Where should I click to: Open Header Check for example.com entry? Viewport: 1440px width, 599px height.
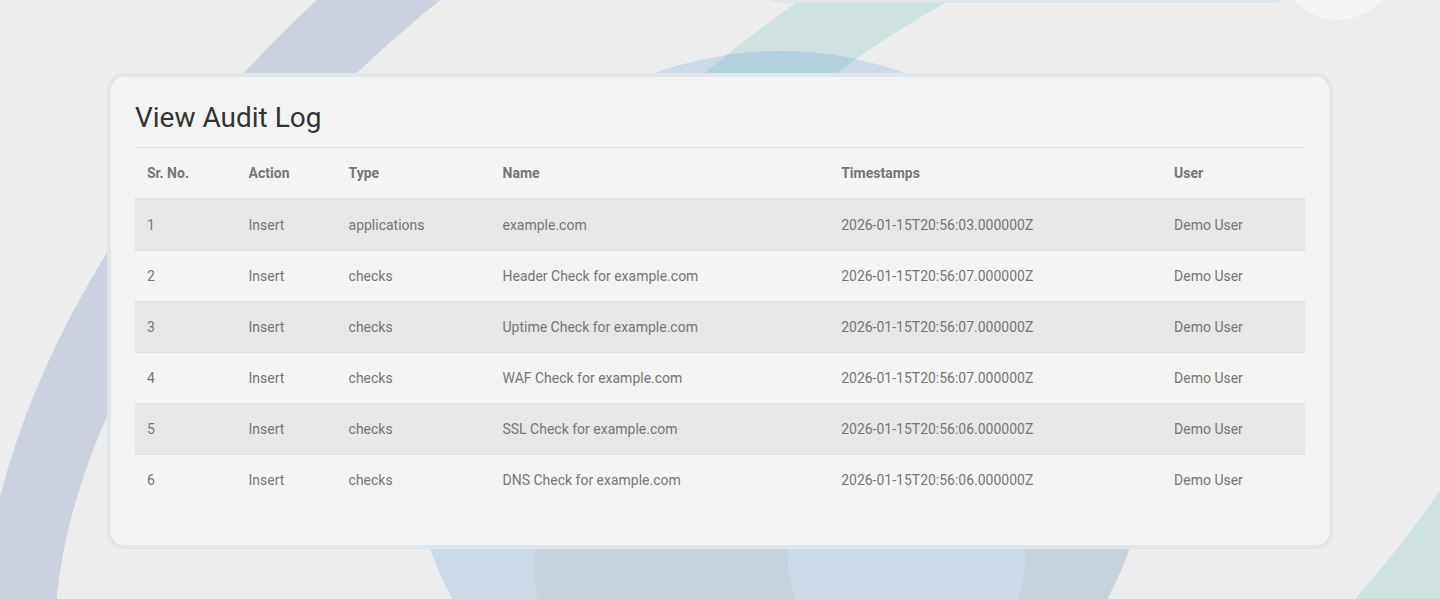pos(600,275)
